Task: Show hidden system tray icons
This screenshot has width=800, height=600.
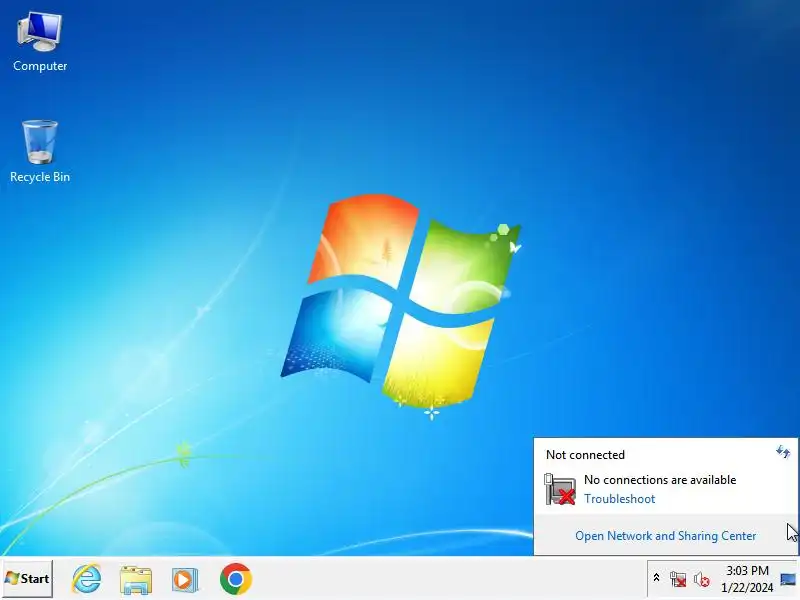Action: (x=657, y=578)
